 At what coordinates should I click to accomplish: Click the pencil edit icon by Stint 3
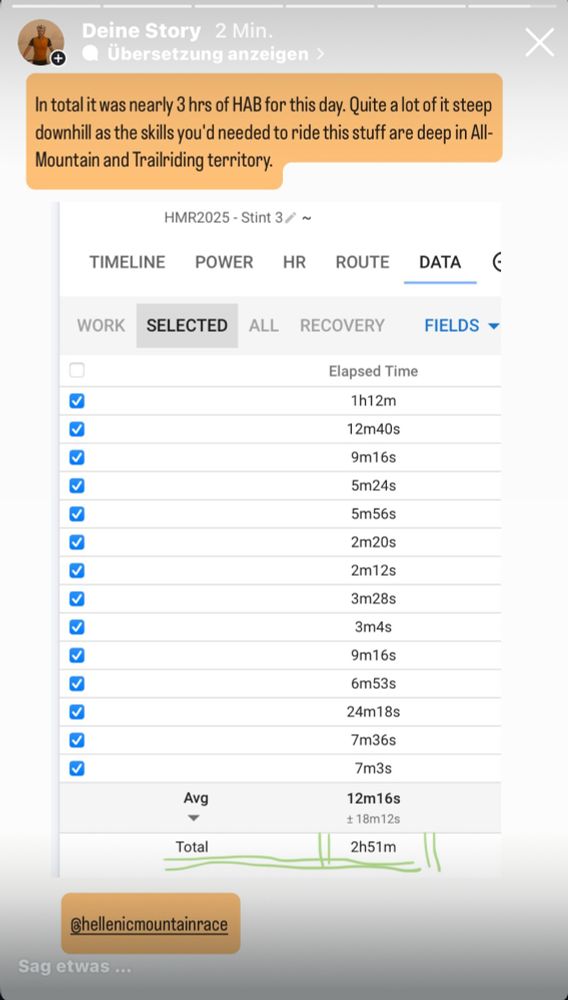coord(291,218)
